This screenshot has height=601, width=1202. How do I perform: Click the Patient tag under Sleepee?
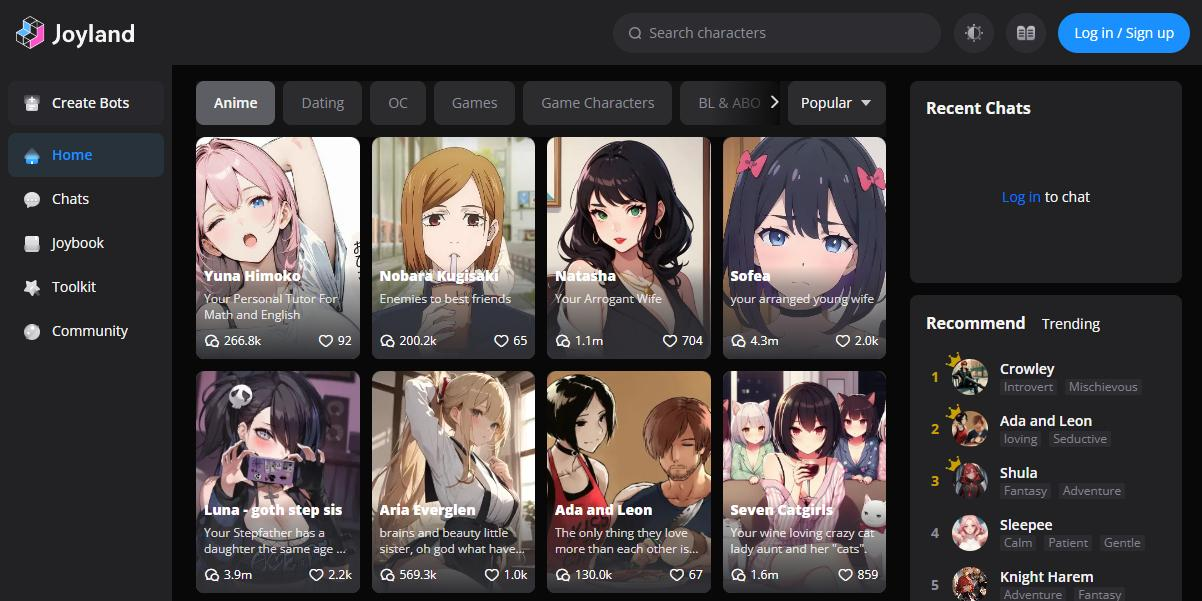pyautogui.click(x=1068, y=543)
